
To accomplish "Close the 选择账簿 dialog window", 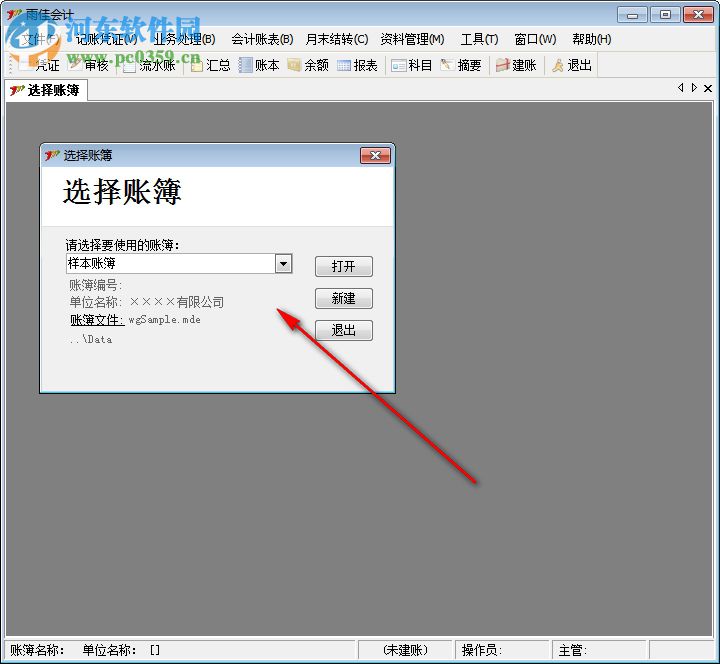I will click(375, 155).
